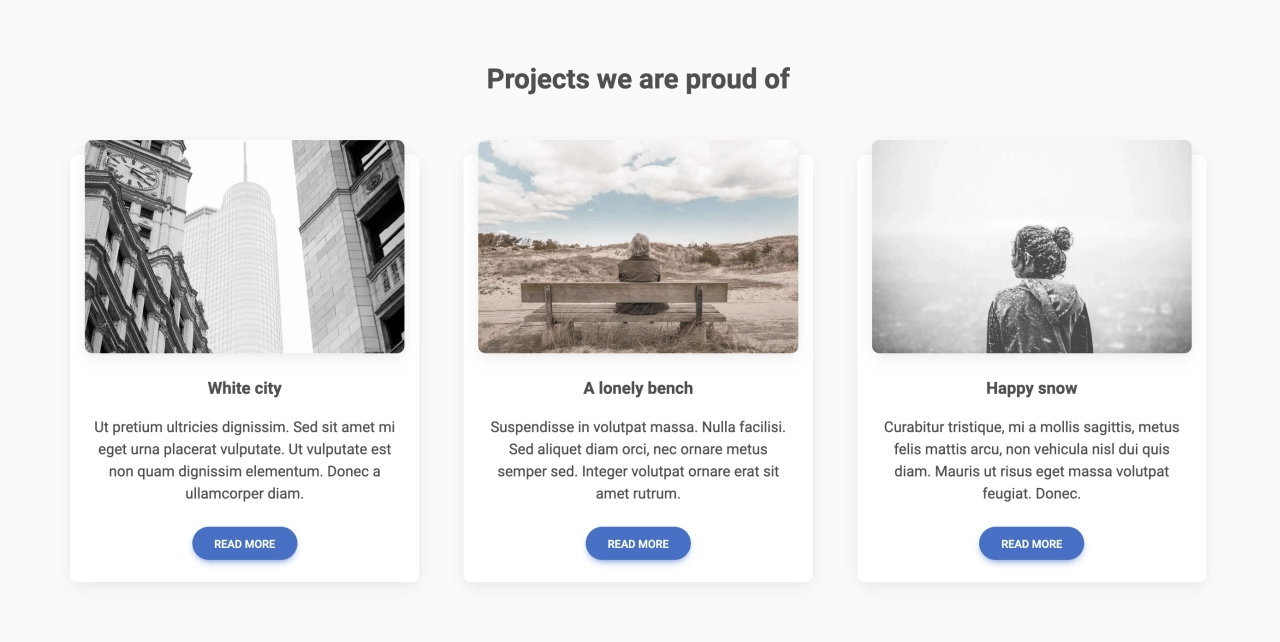Click the Suspendisse in volutpat description text
This screenshot has height=642, width=1280.
[x=638, y=460]
